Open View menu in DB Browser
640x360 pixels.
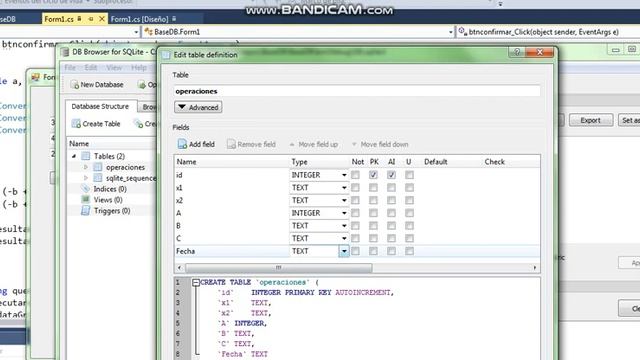point(114,68)
